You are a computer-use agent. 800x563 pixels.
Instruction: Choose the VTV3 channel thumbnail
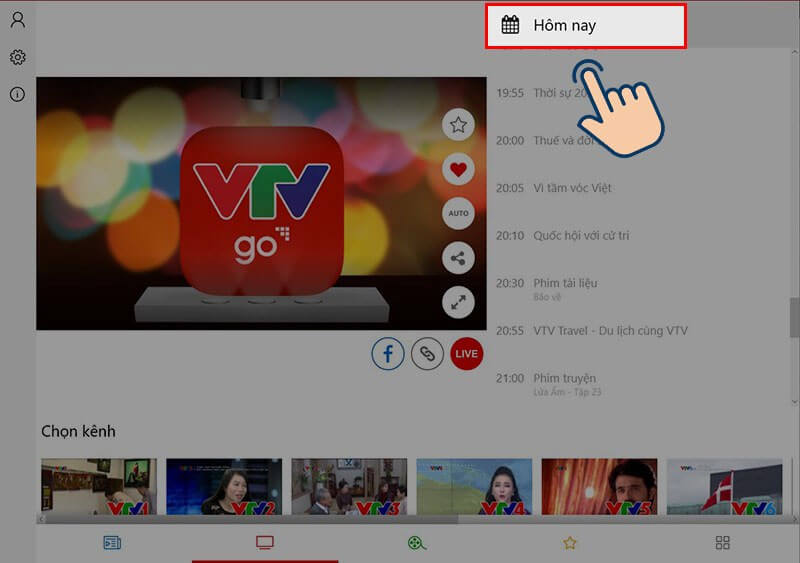(349, 486)
